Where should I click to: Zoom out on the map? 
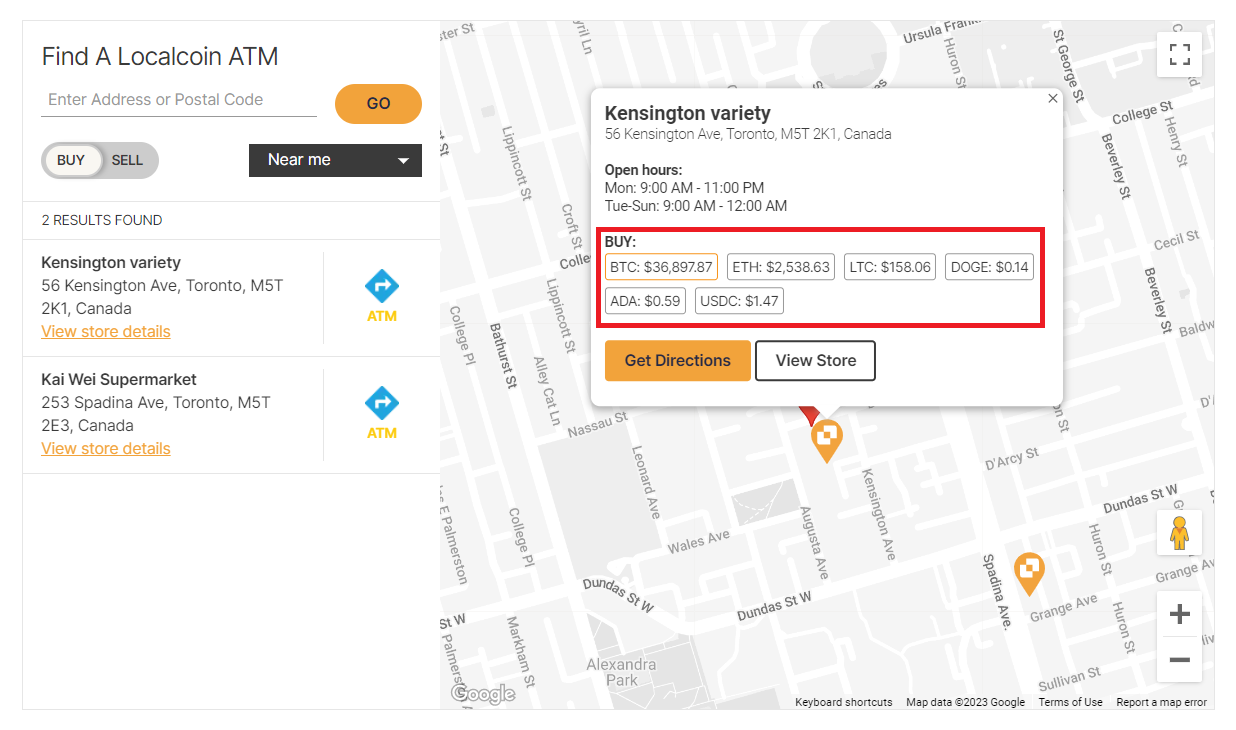coord(1179,660)
